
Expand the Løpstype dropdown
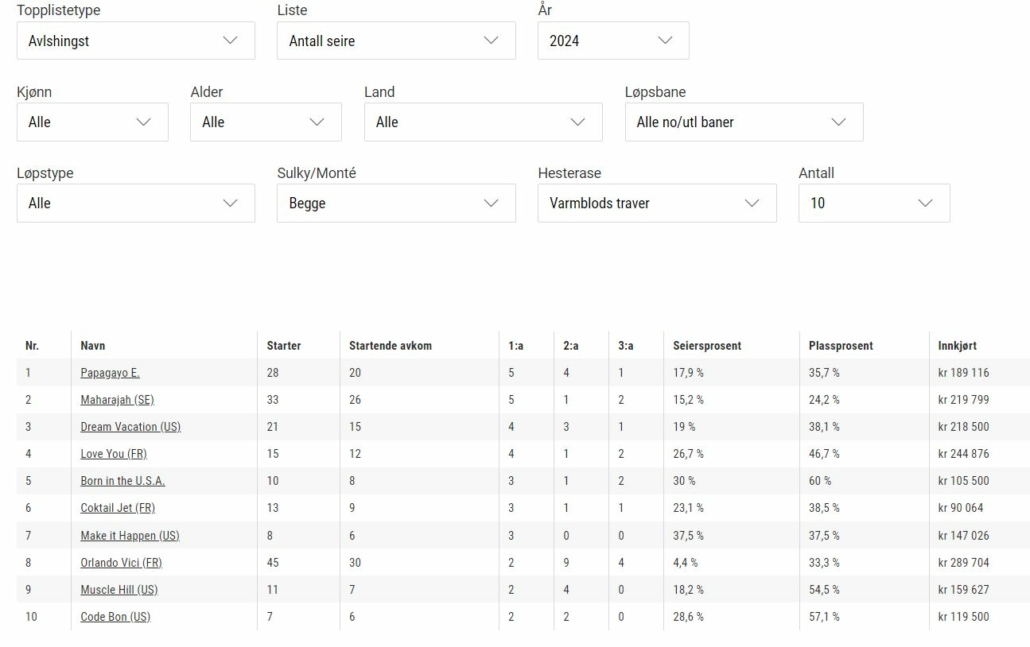coord(136,203)
